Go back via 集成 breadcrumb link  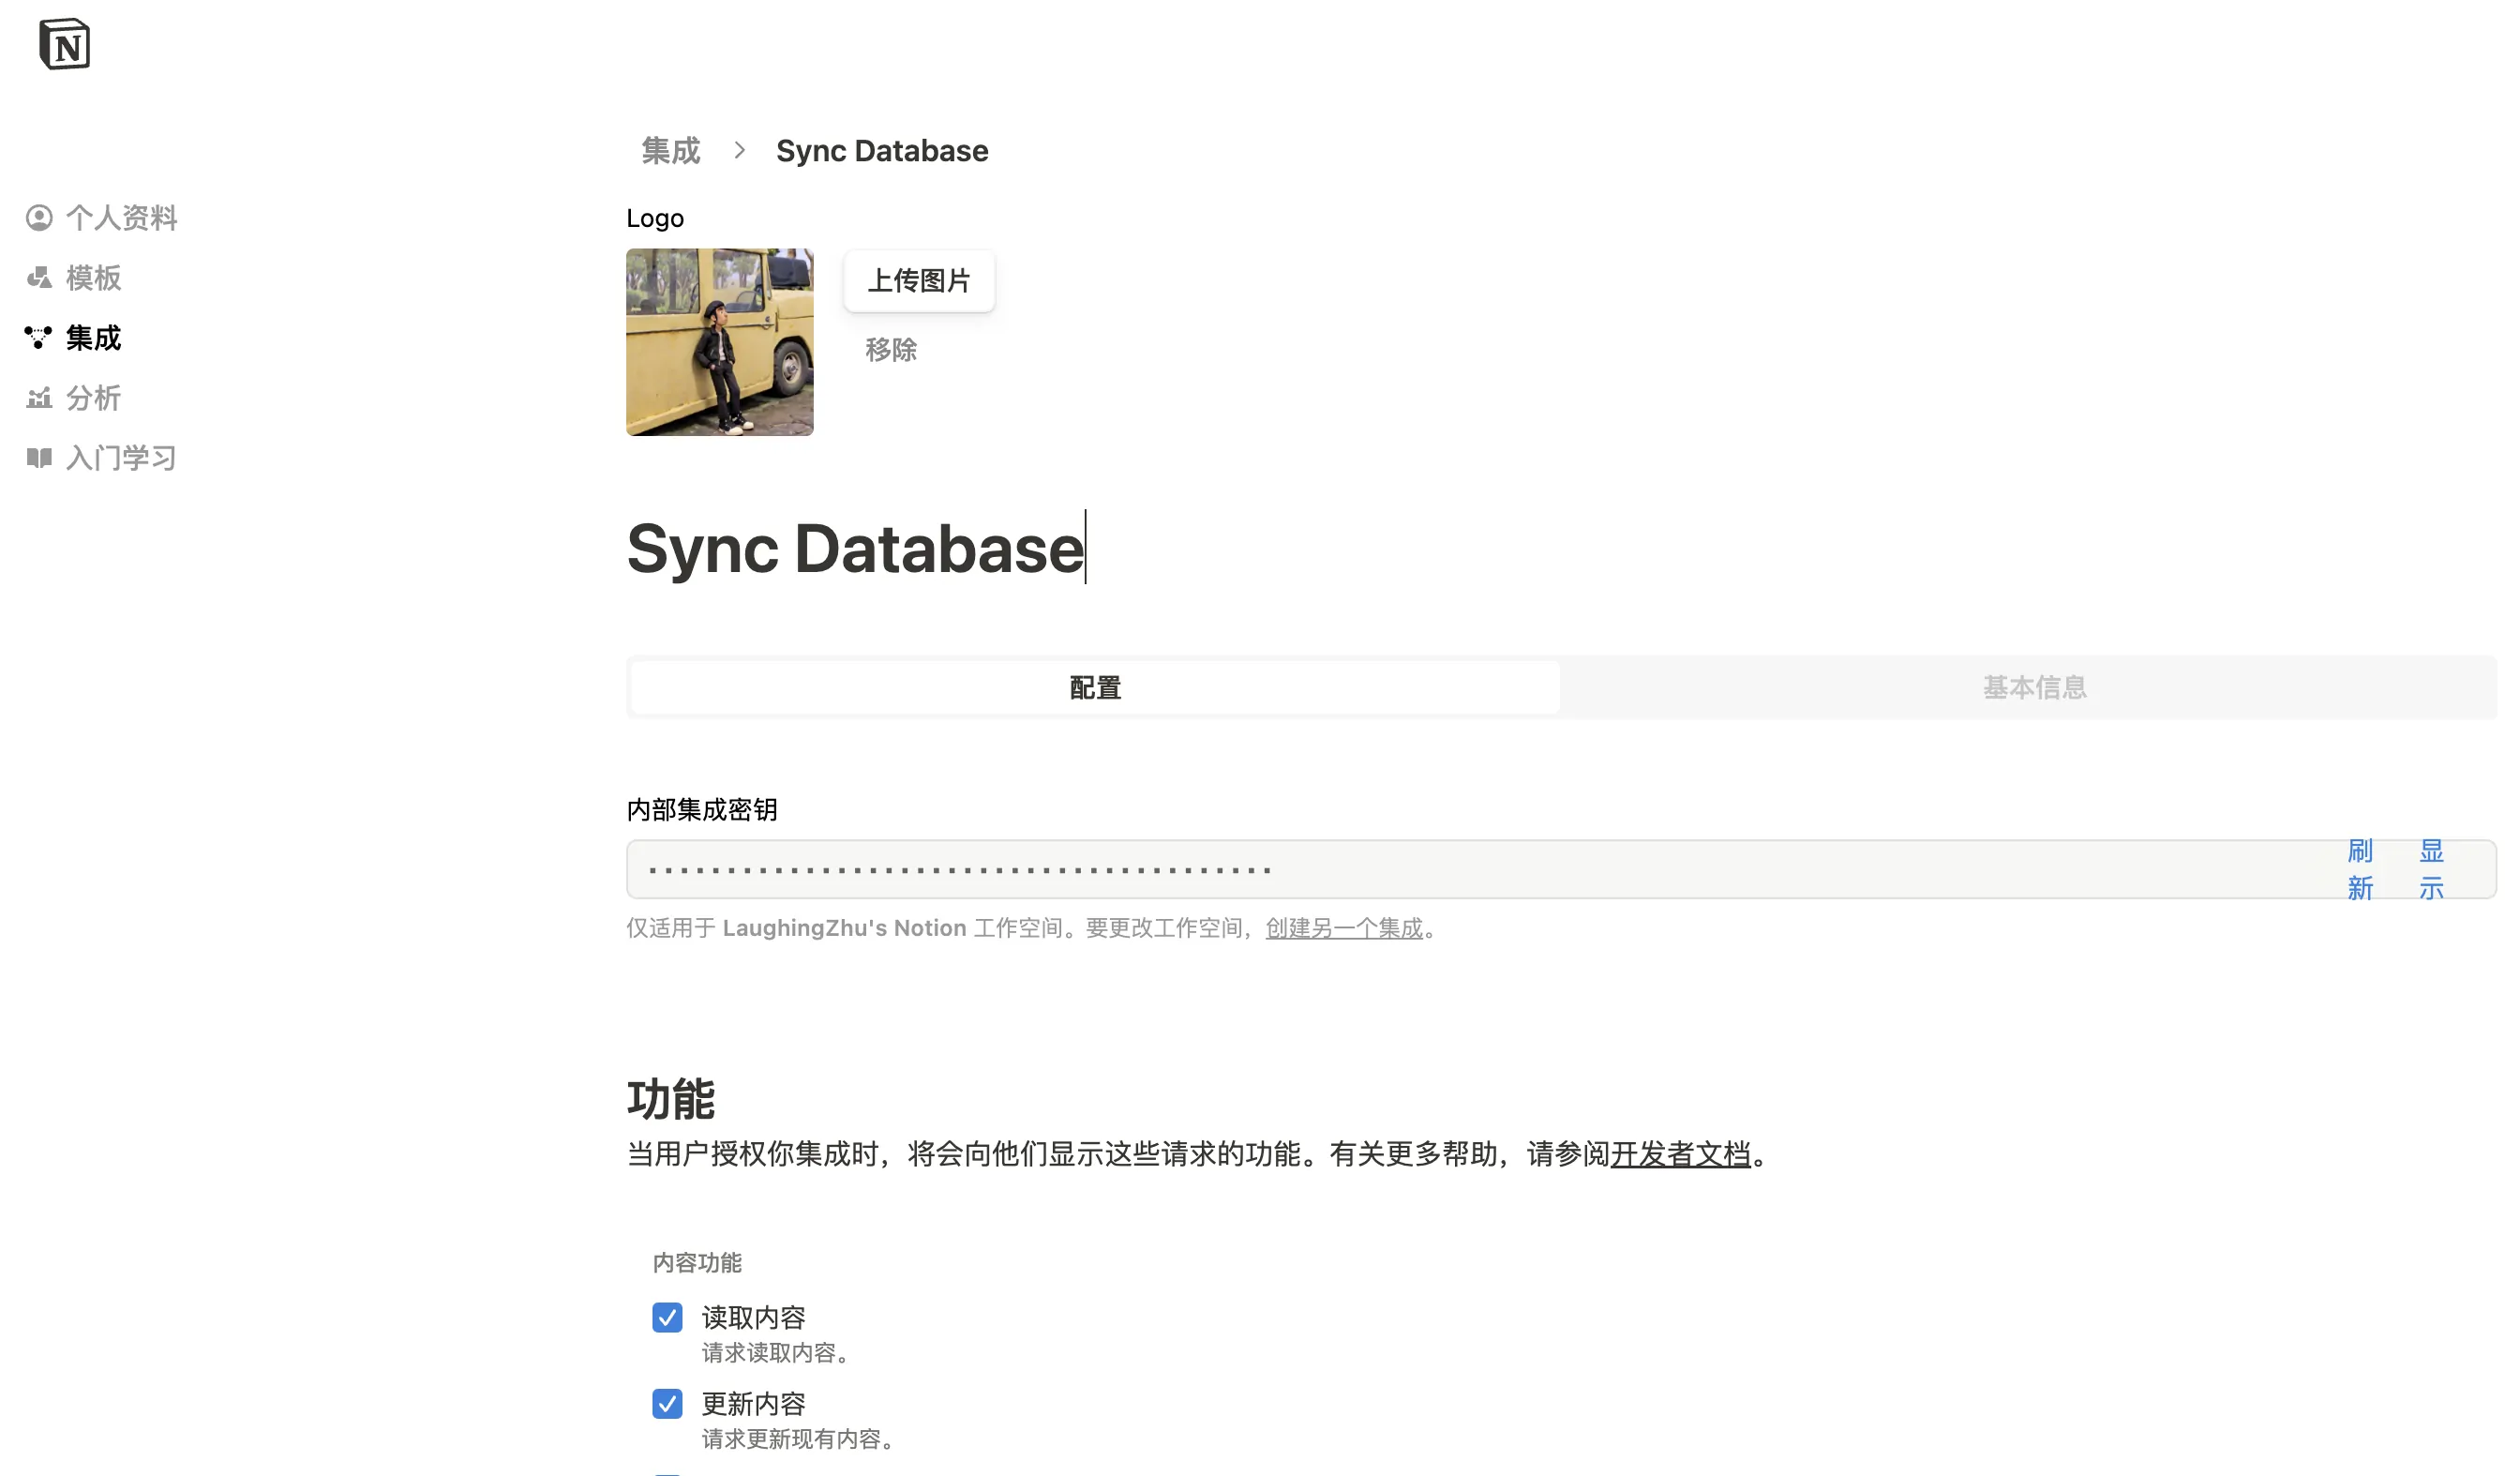(670, 151)
